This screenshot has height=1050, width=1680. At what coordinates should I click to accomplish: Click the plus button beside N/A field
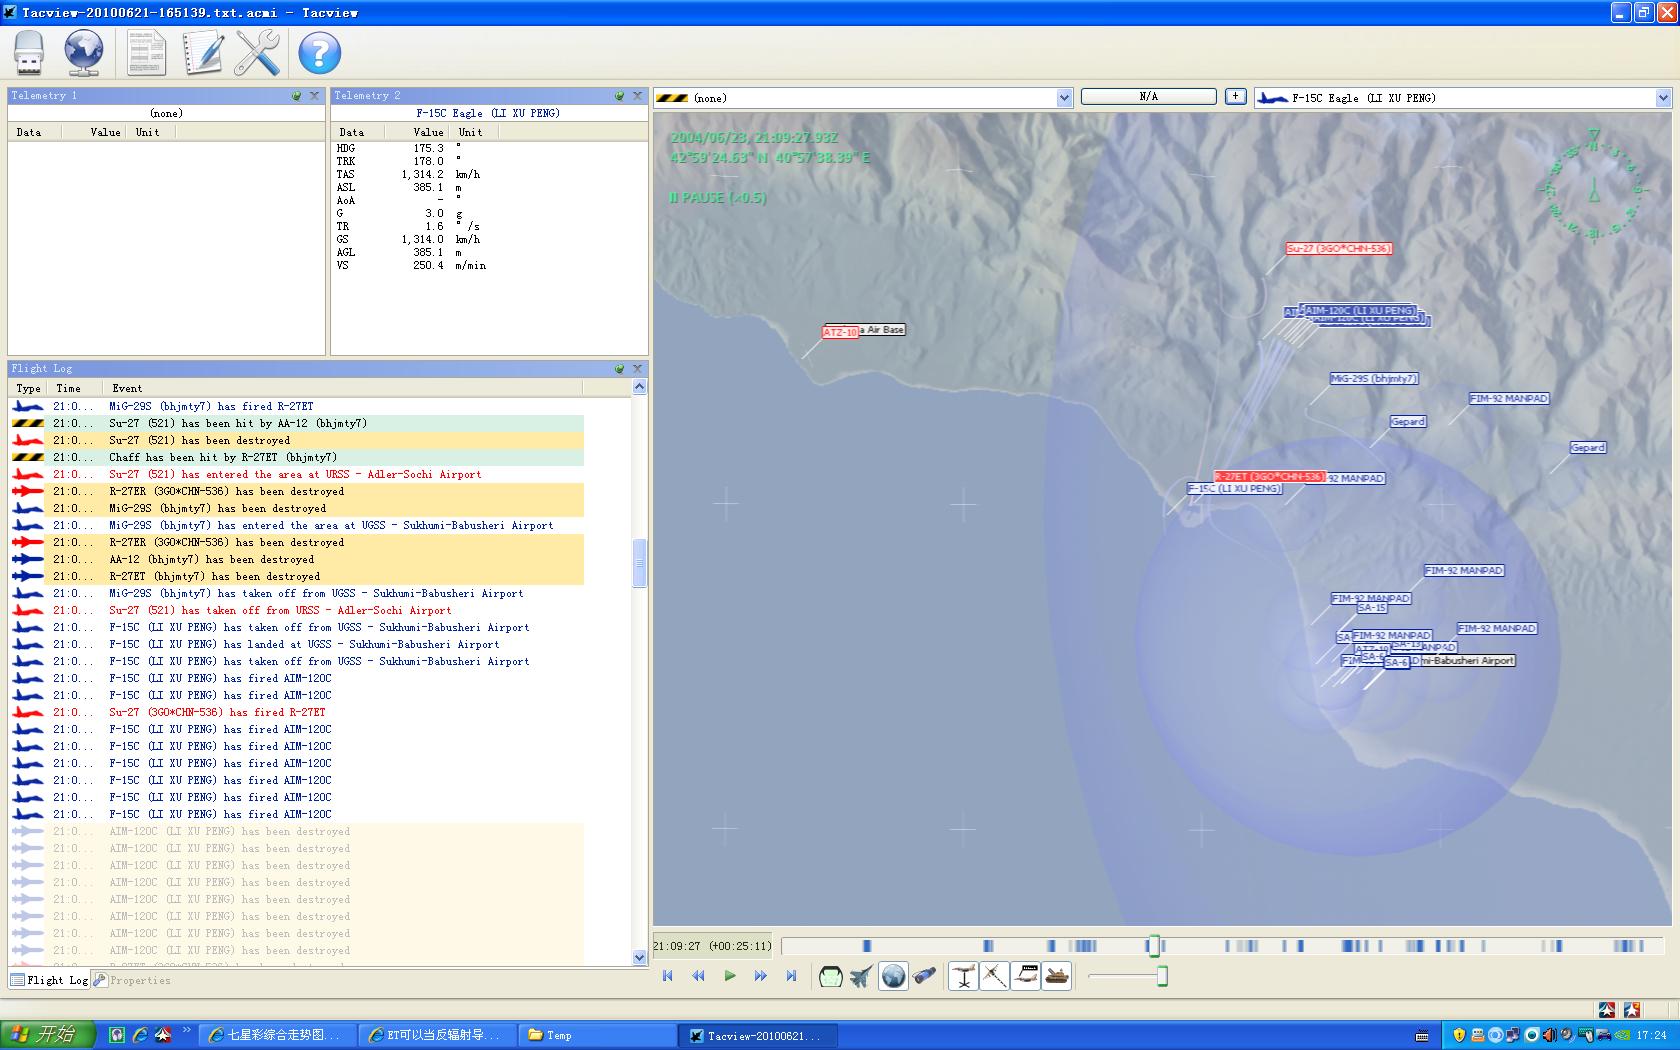(x=1236, y=97)
